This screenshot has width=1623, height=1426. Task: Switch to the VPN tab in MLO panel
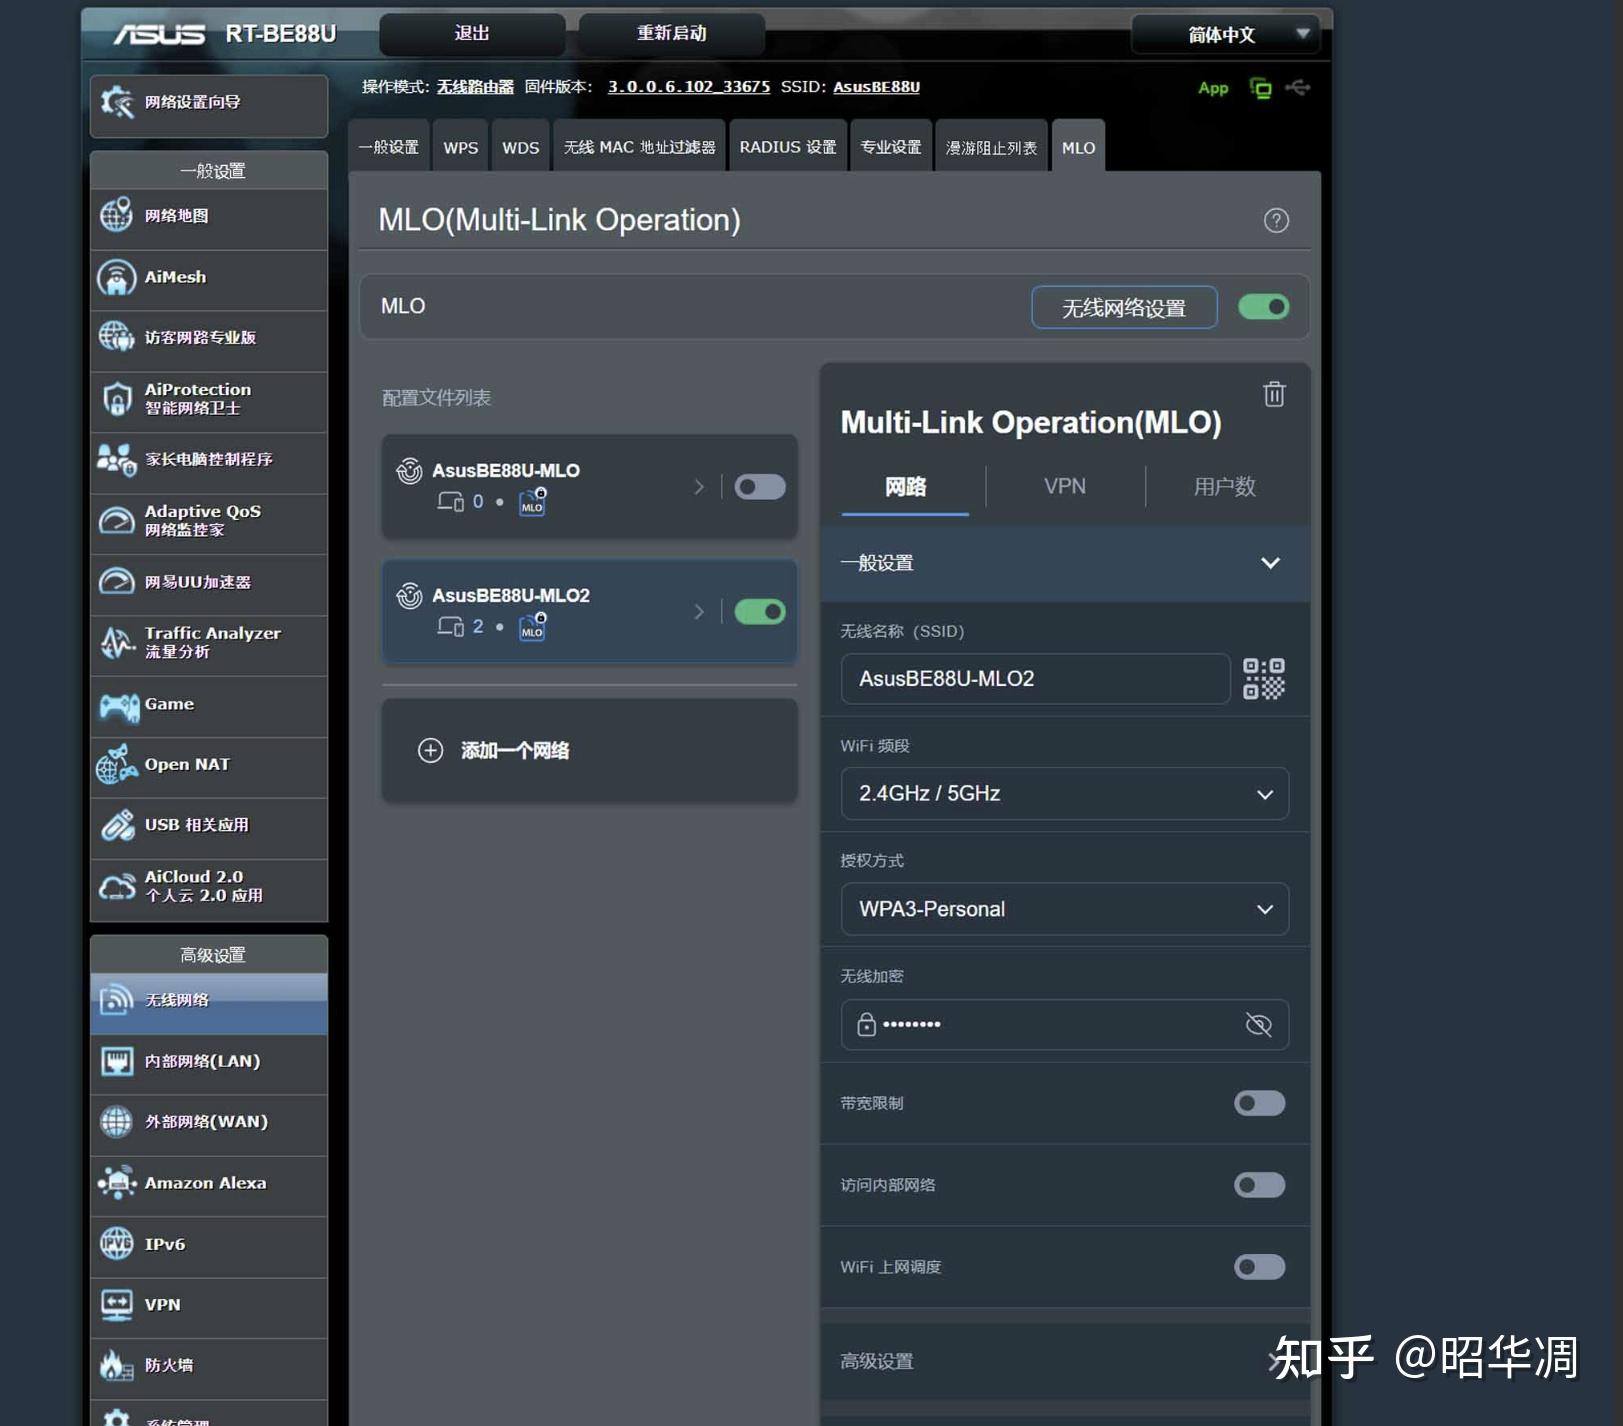[1064, 487]
